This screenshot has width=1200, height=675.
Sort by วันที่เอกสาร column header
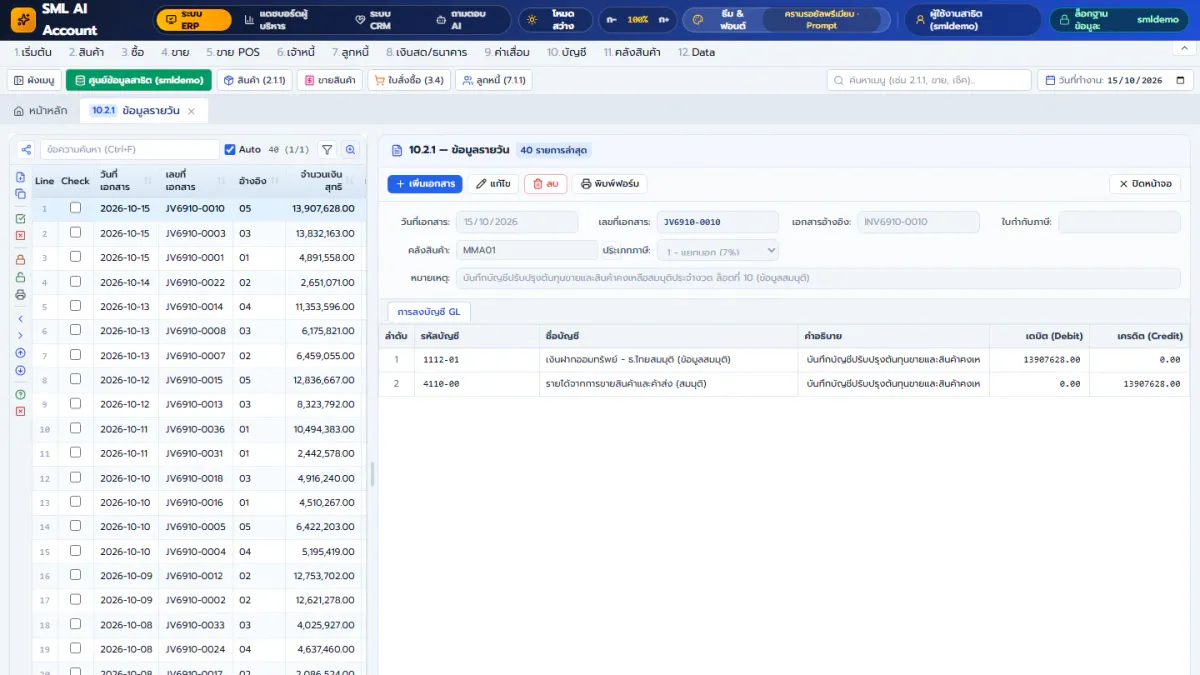click(x=124, y=181)
